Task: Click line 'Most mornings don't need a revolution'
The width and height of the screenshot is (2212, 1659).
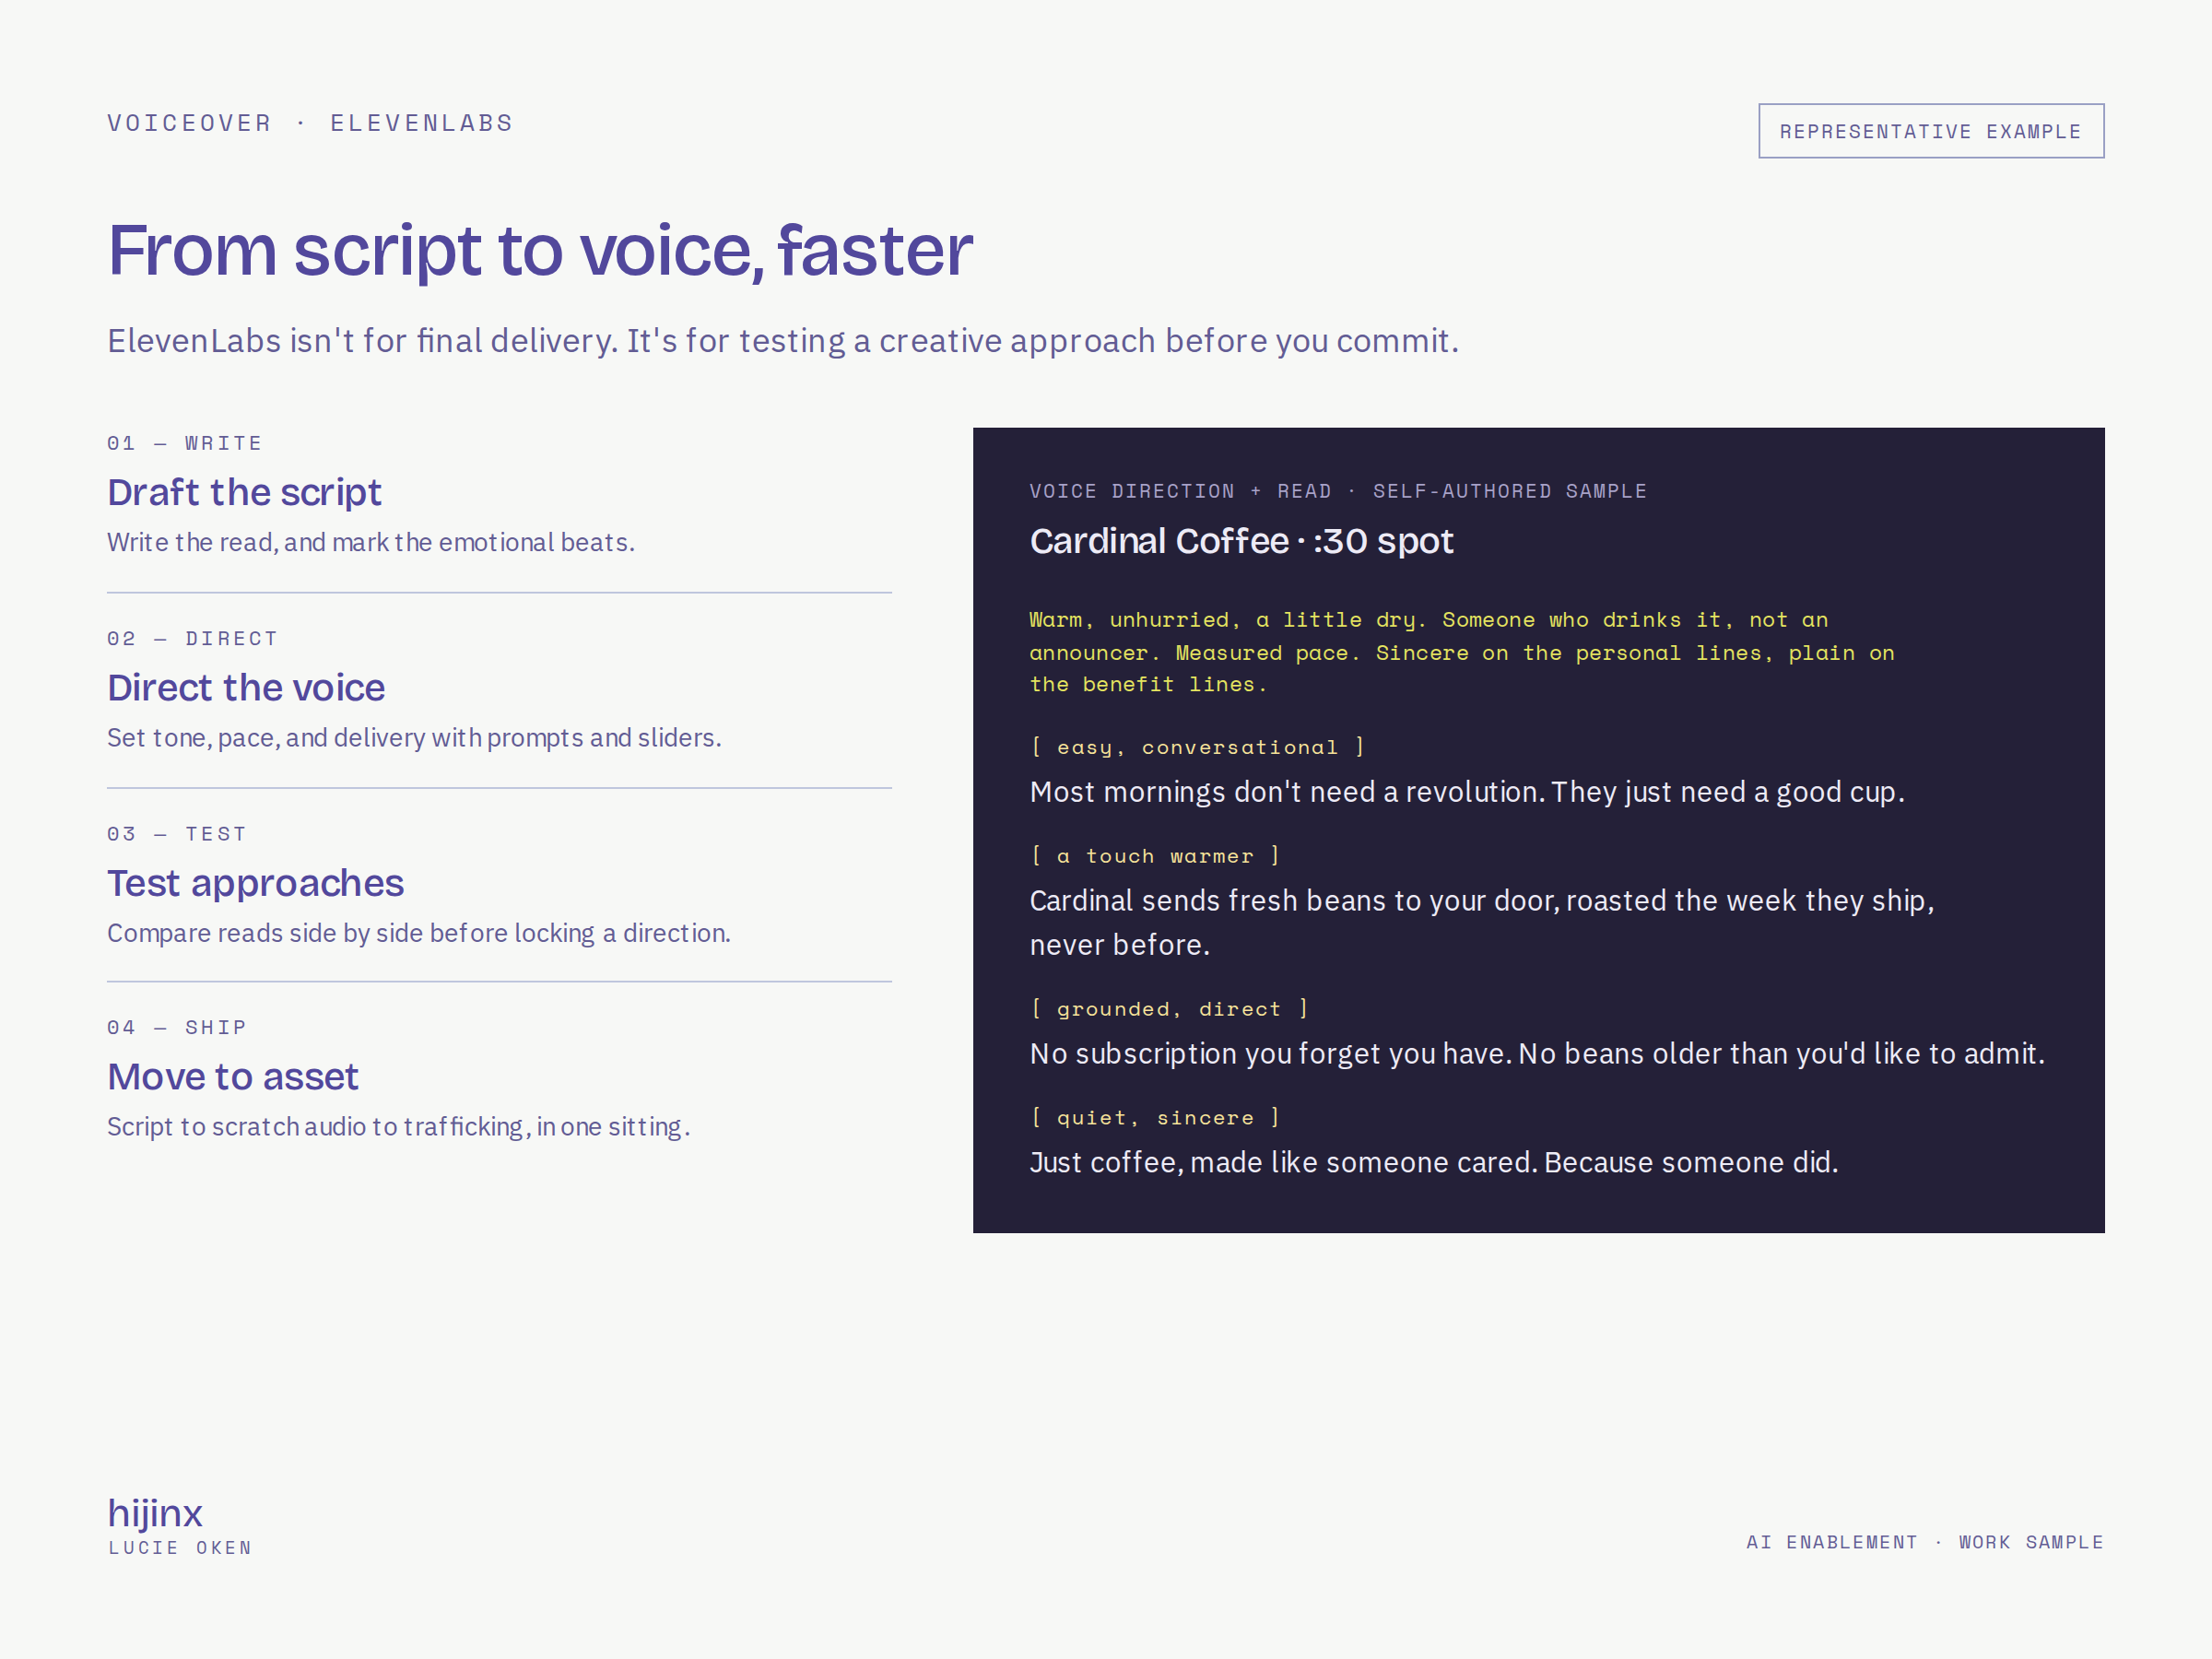Action: pyautogui.click(x=1467, y=791)
